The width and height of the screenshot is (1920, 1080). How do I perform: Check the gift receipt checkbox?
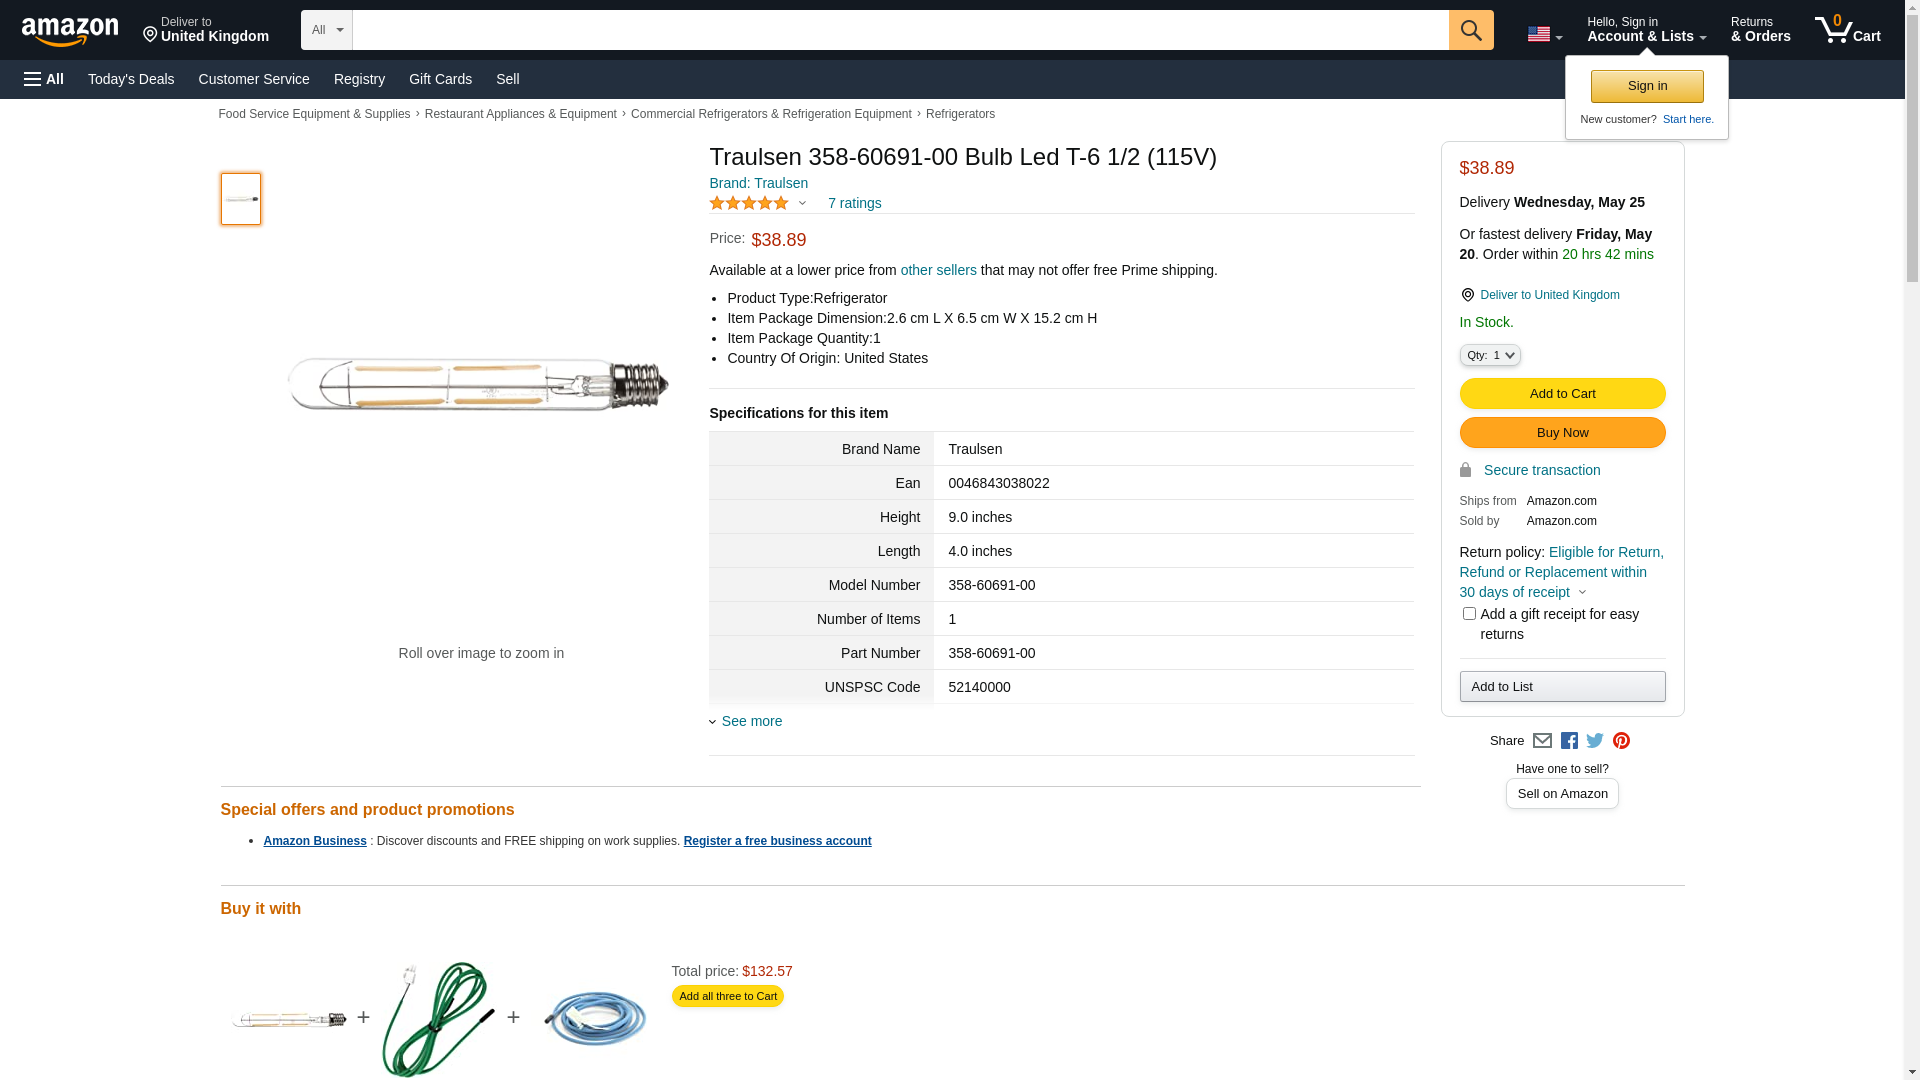tap(1469, 614)
